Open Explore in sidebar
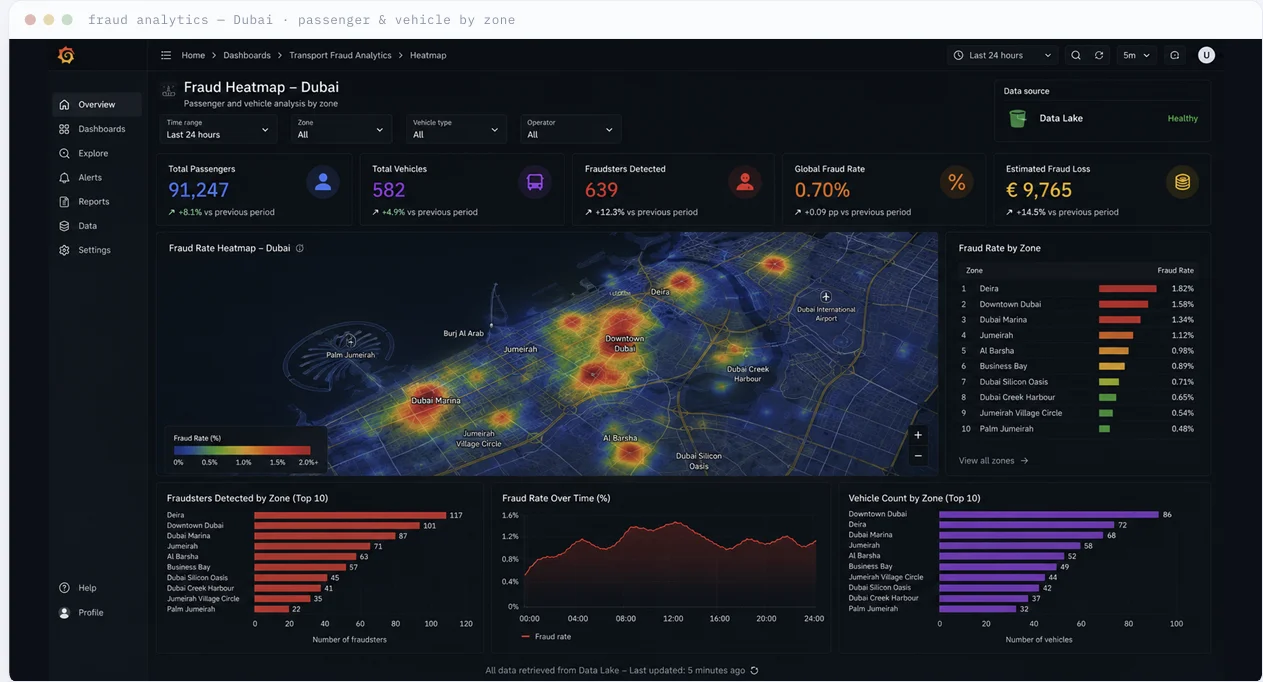 pos(97,153)
